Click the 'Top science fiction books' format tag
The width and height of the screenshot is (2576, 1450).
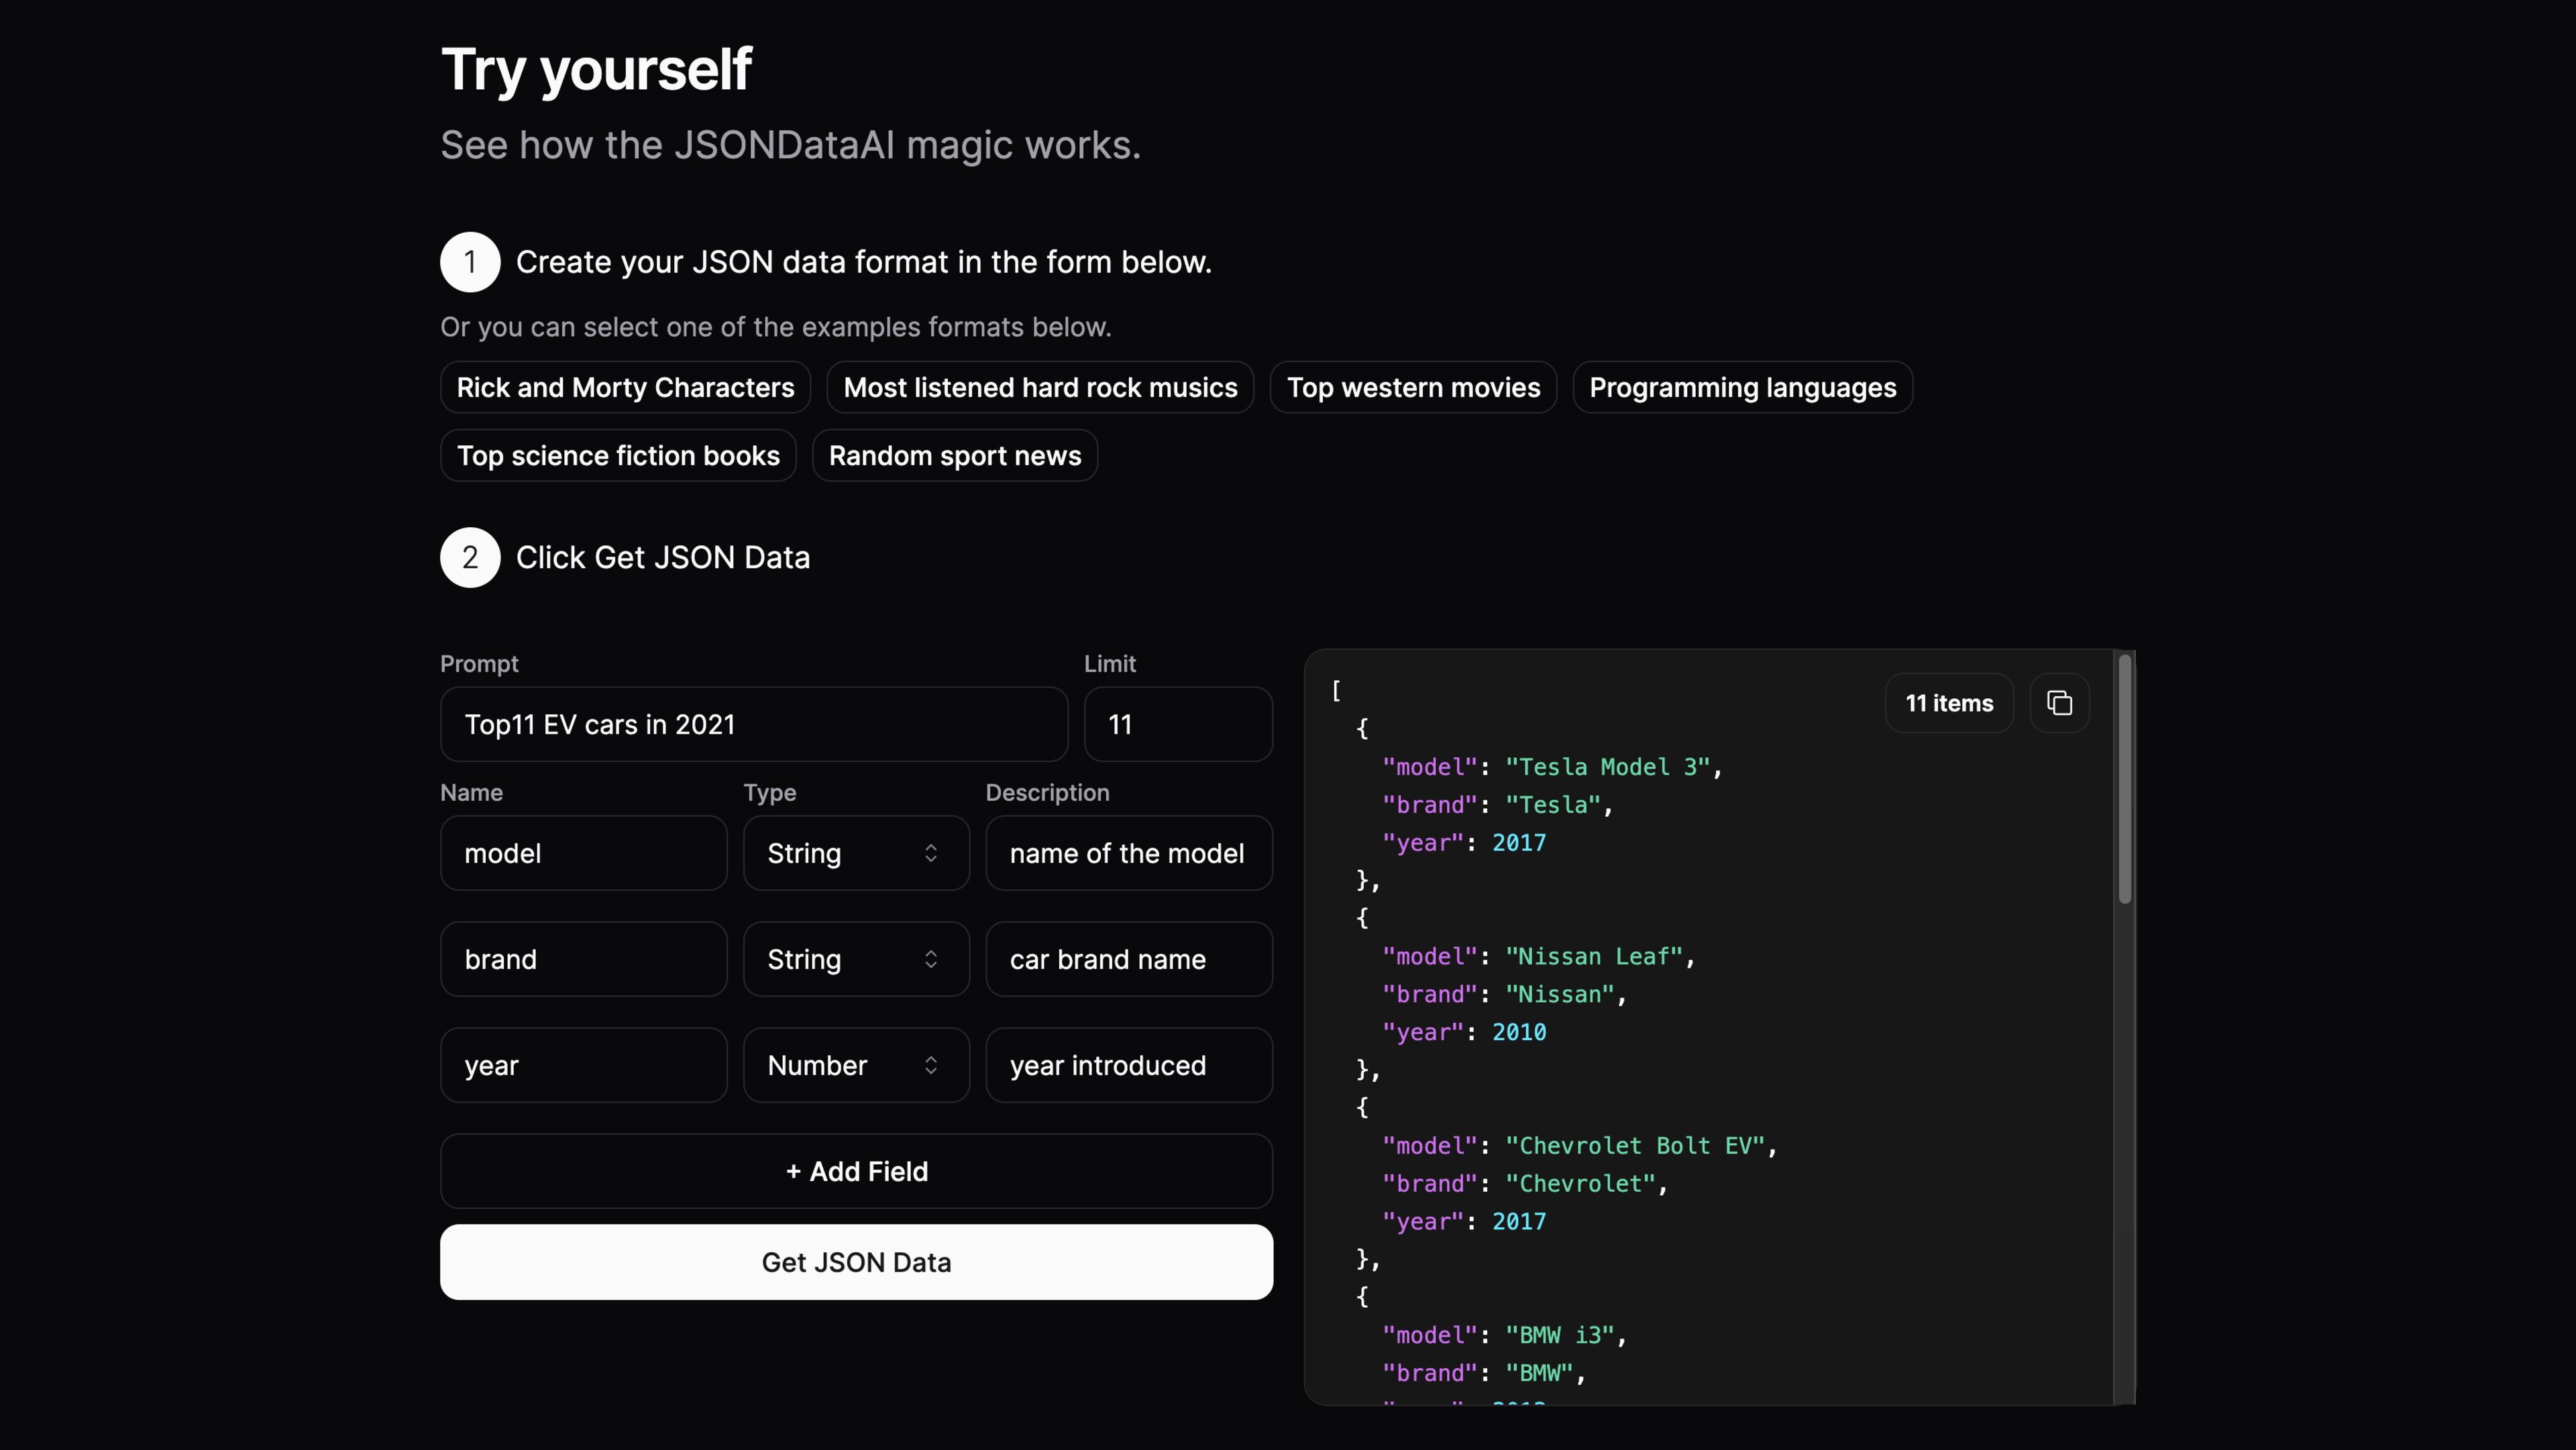pyautogui.click(x=617, y=455)
